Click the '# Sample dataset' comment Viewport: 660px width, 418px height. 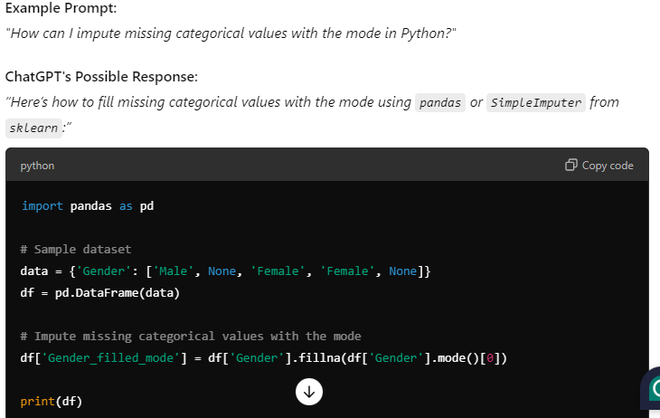click(75, 249)
